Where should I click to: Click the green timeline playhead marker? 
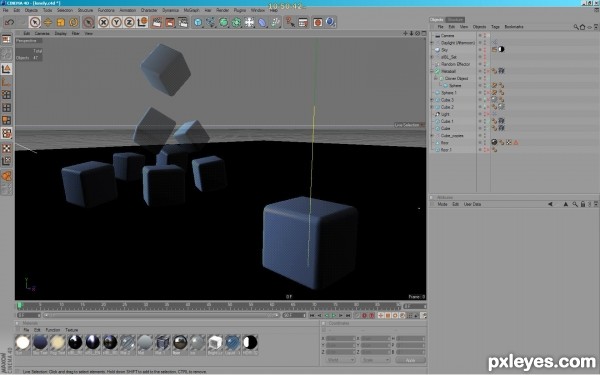pos(20,305)
